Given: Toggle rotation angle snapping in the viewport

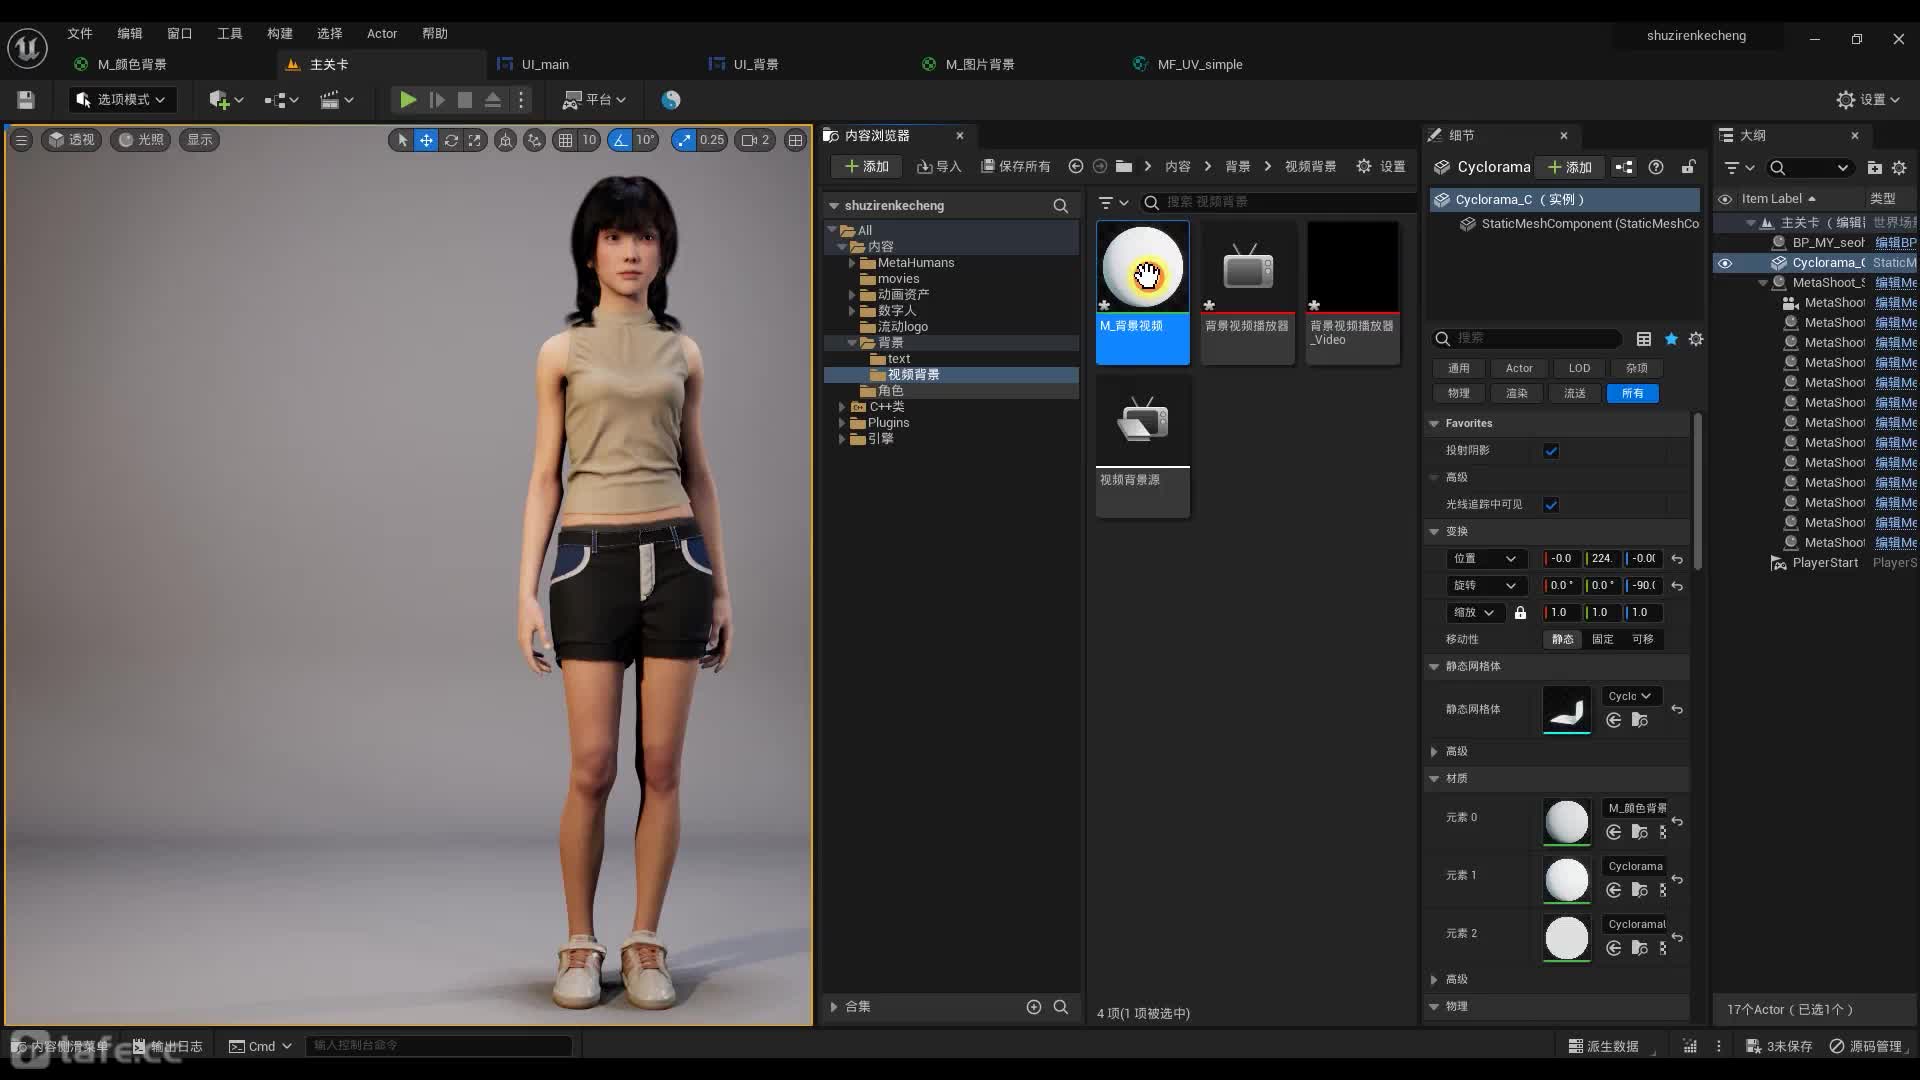Looking at the screenshot, I should pos(621,140).
